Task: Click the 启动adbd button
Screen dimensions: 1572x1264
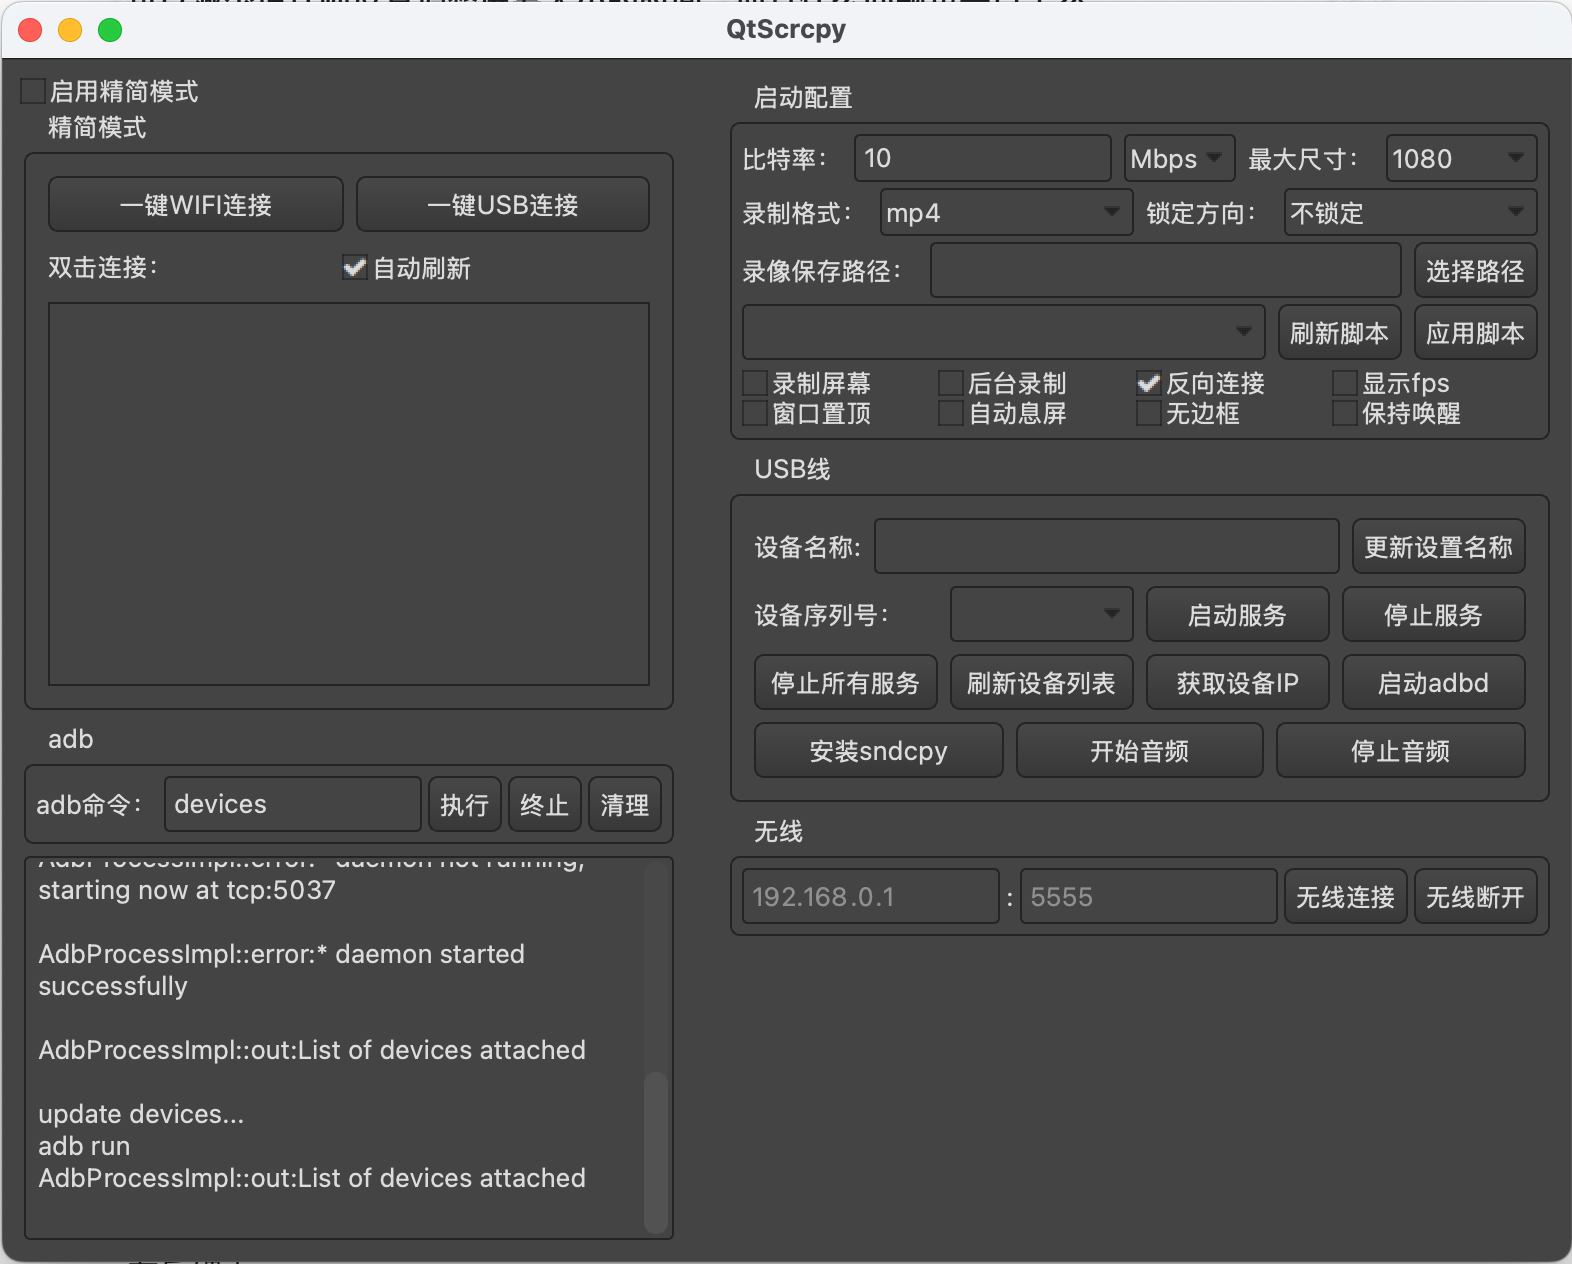Action: point(1434,683)
